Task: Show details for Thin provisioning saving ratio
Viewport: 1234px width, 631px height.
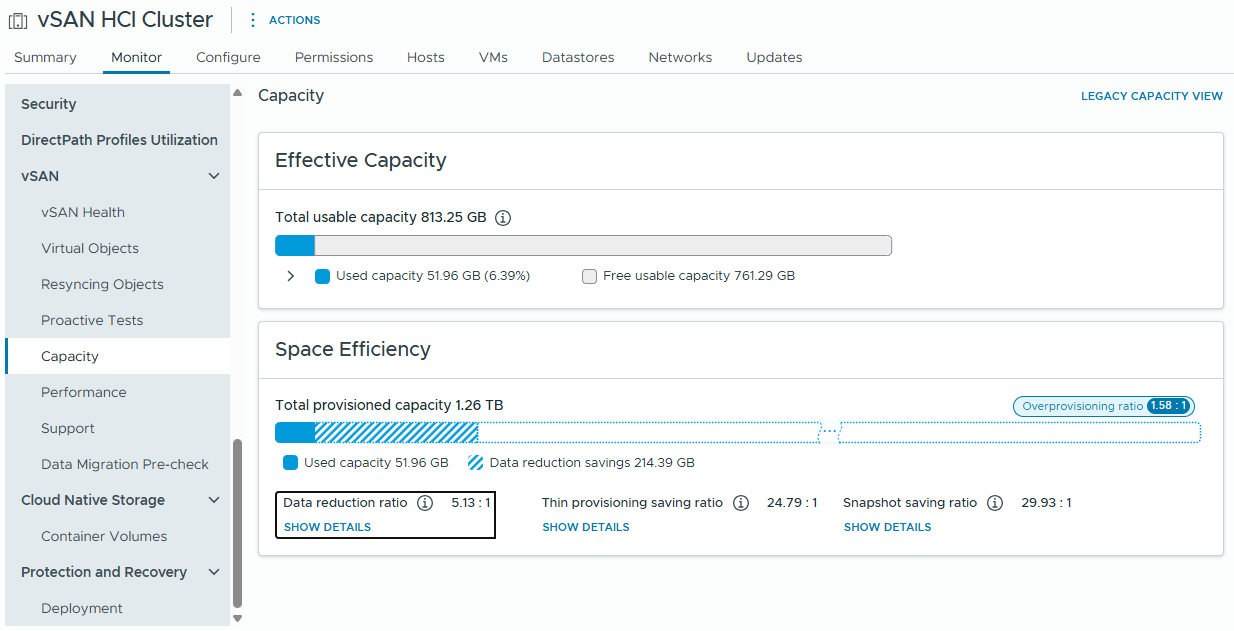Action: click(586, 527)
